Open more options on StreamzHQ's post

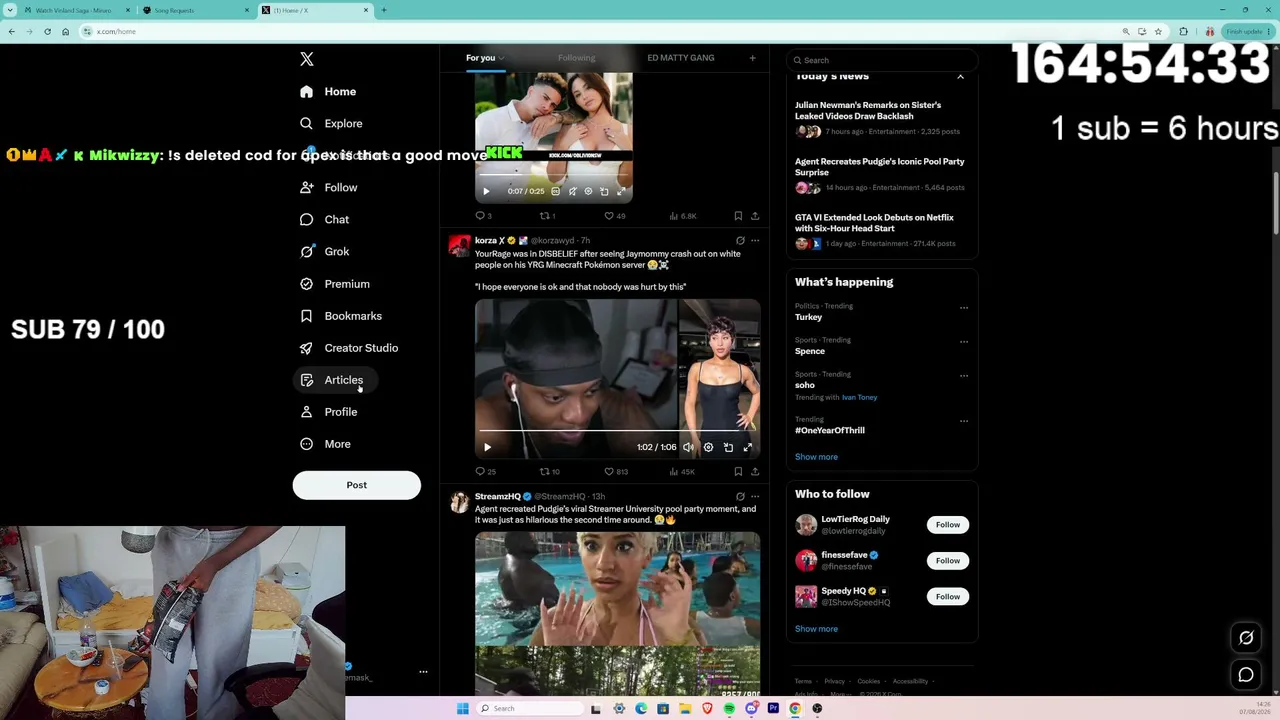click(755, 496)
